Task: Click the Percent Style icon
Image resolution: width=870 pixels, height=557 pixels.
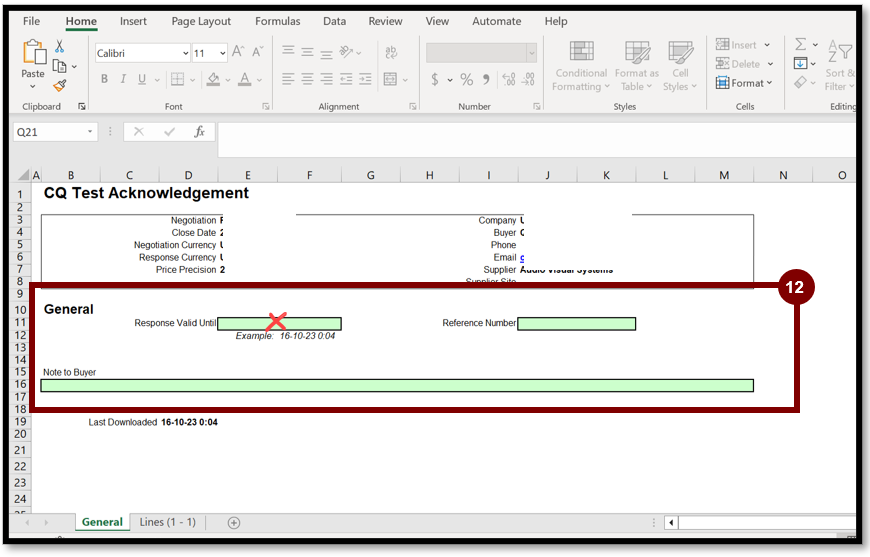Action: 466,80
